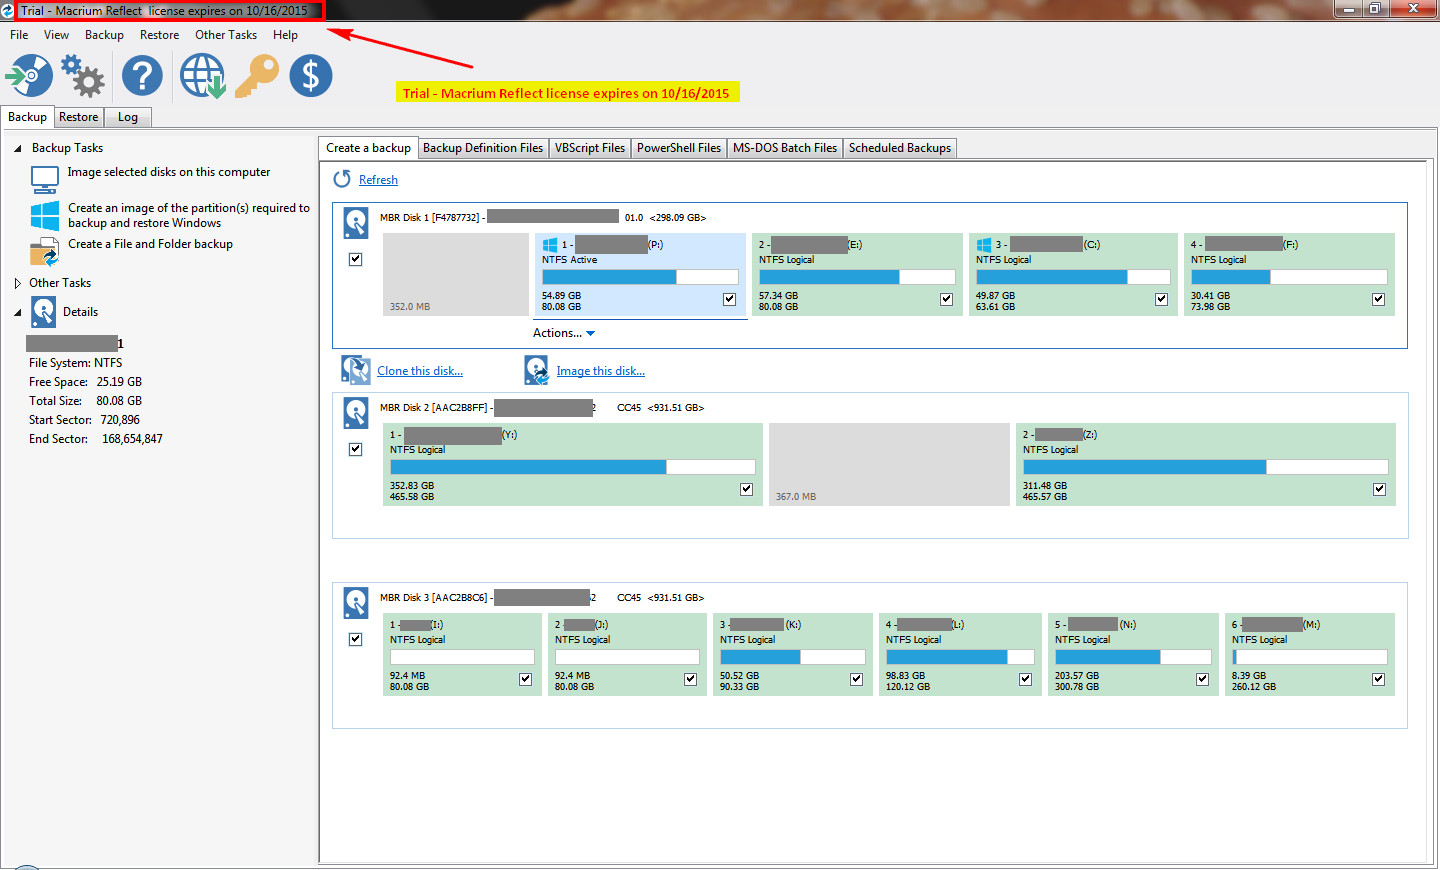
Task: Toggle the checkbox on partition E:
Action: tap(946, 299)
